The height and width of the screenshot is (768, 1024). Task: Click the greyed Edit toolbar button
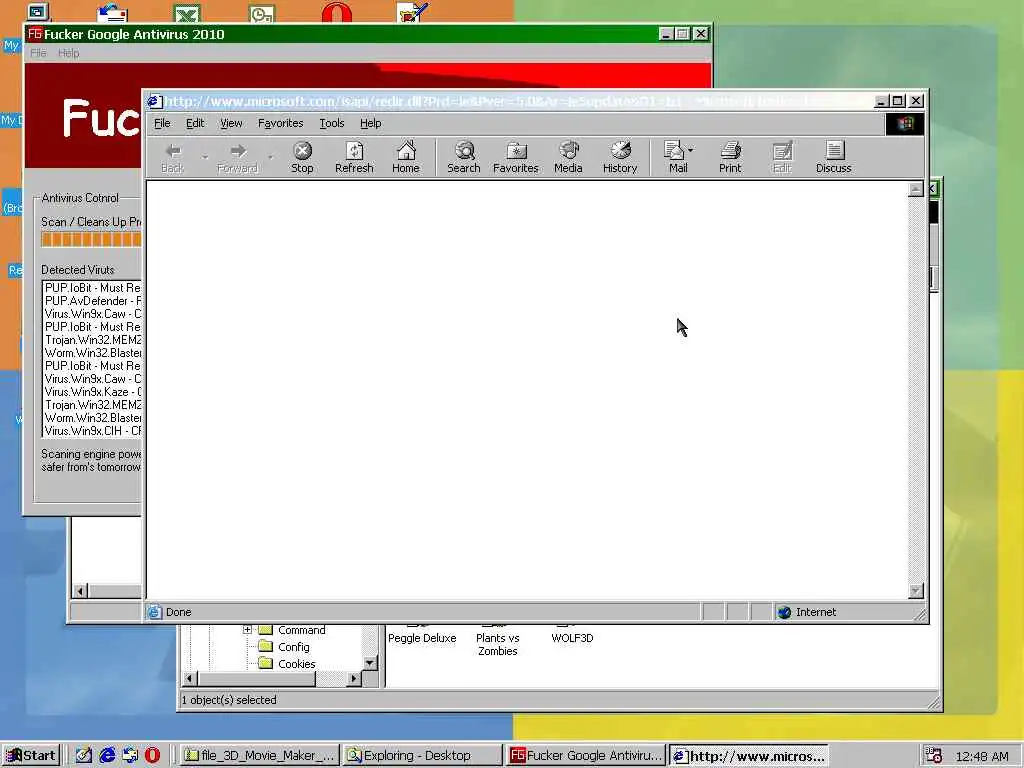click(x=782, y=157)
